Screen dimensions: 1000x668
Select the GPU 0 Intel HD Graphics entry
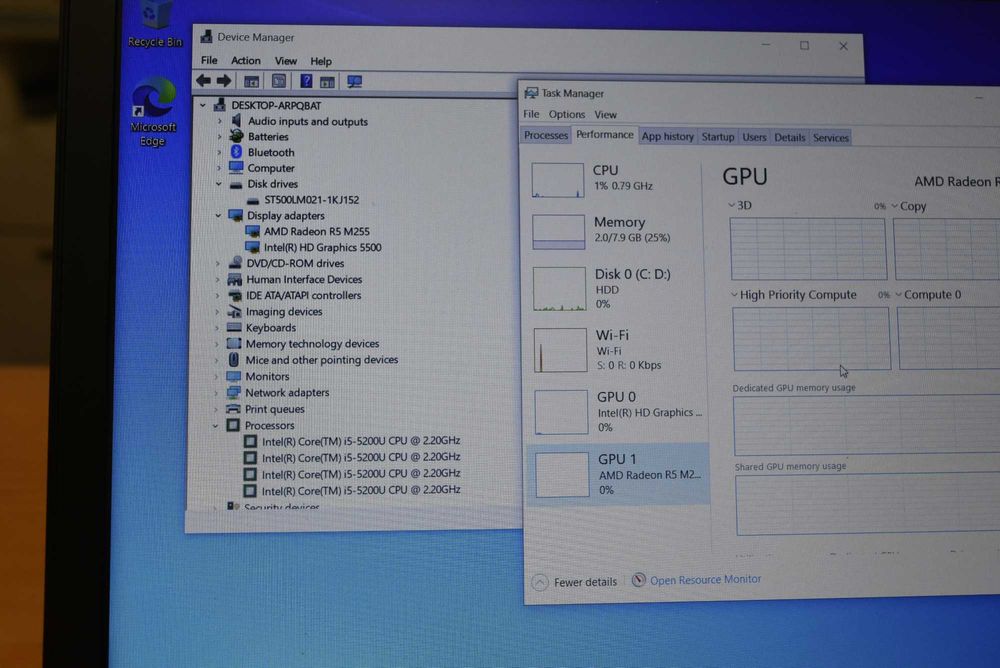tap(618, 412)
